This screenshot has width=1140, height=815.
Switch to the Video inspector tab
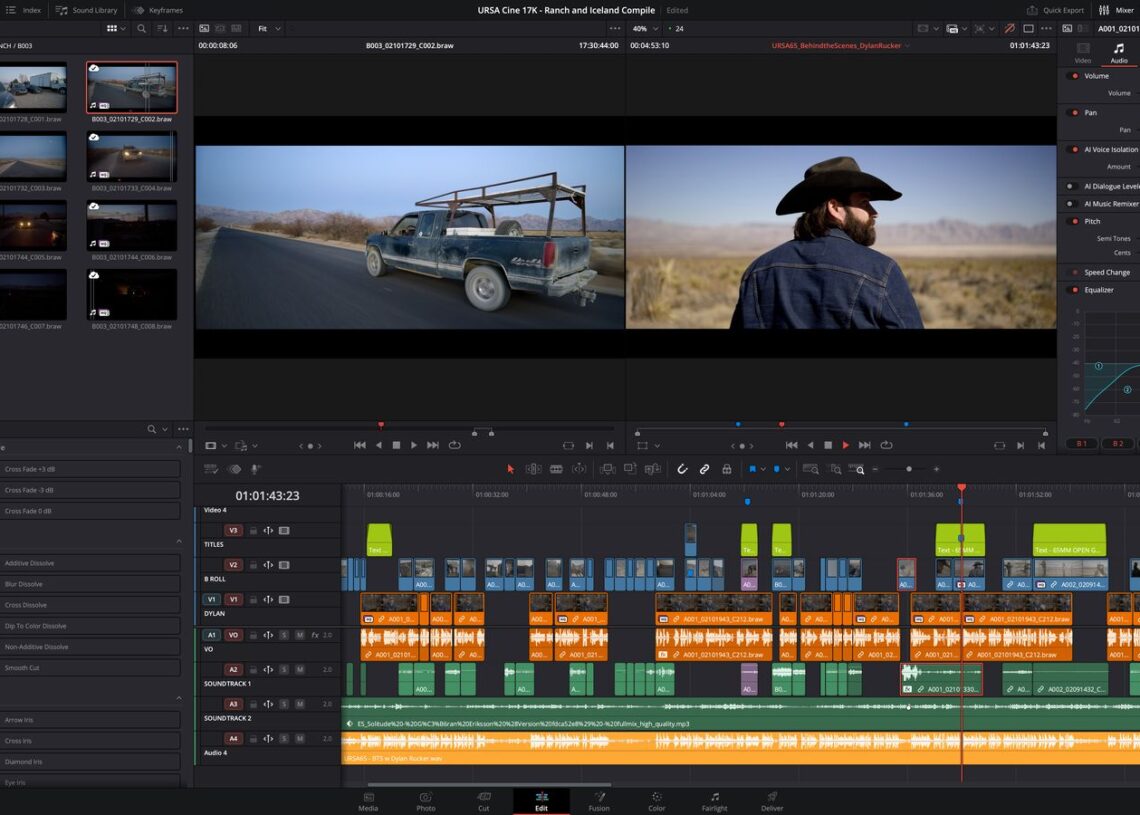click(1083, 53)
